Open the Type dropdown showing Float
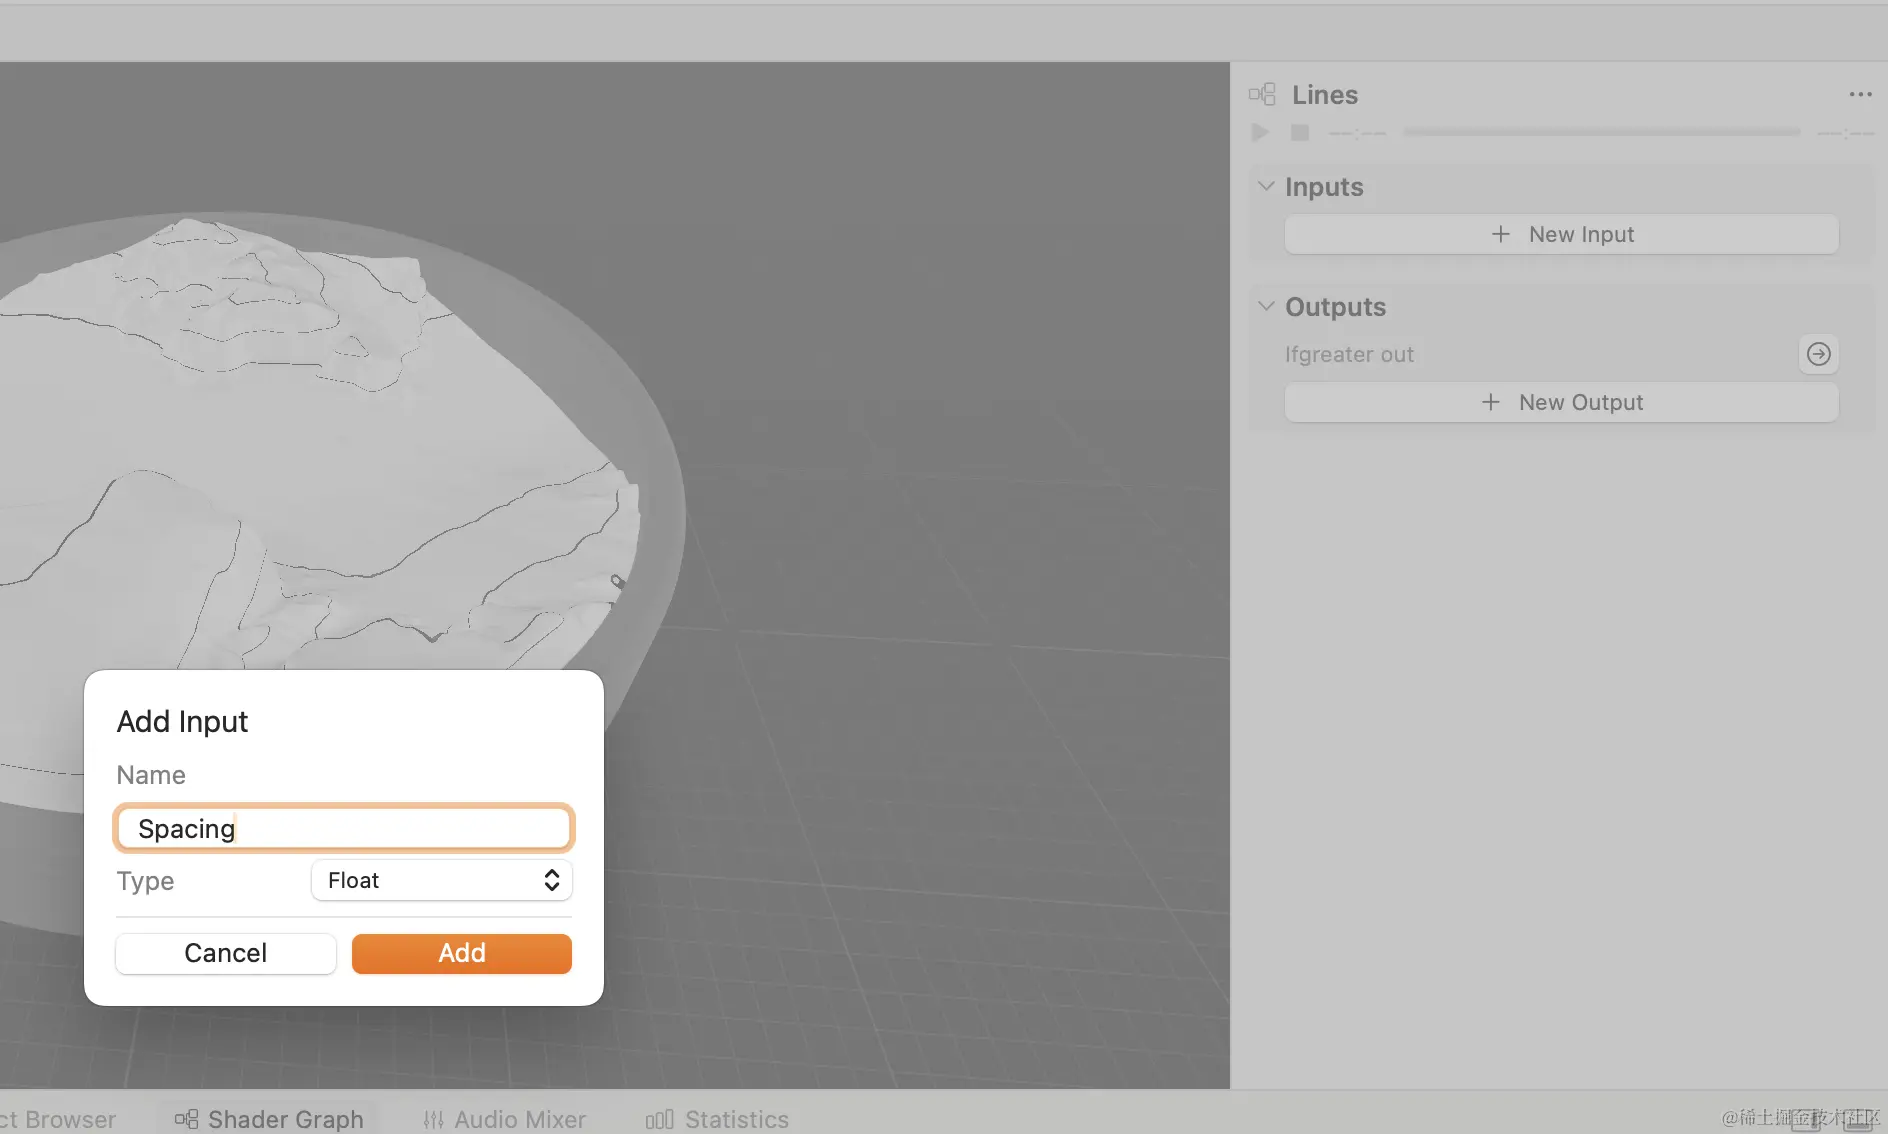This screenshot has width=1888, height=1134. 442,880
